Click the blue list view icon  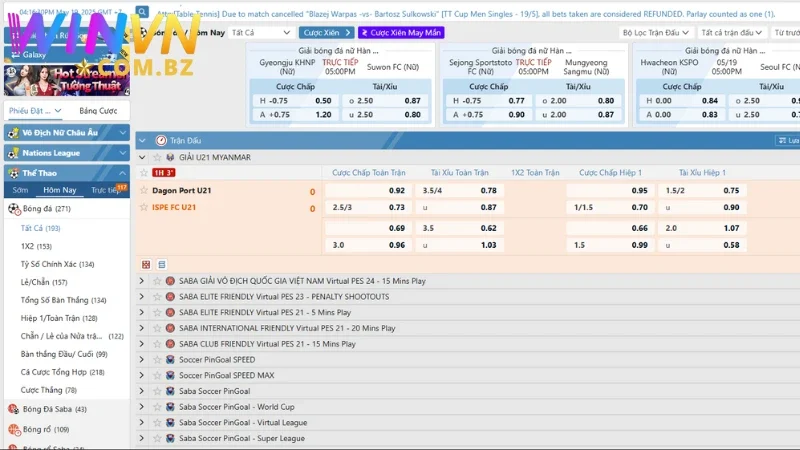161,265
